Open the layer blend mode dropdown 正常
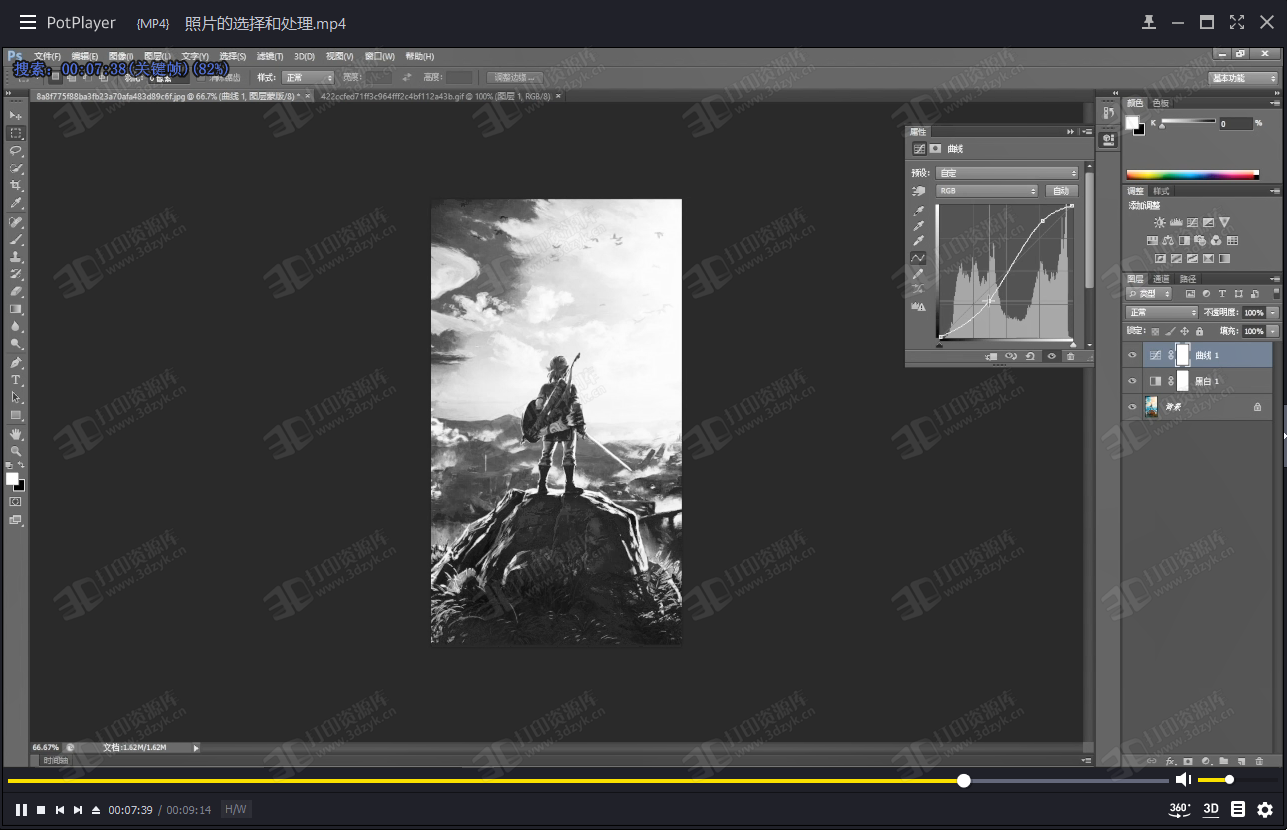The width and height of the screenshot is (1287, 830). [1161, 313]
